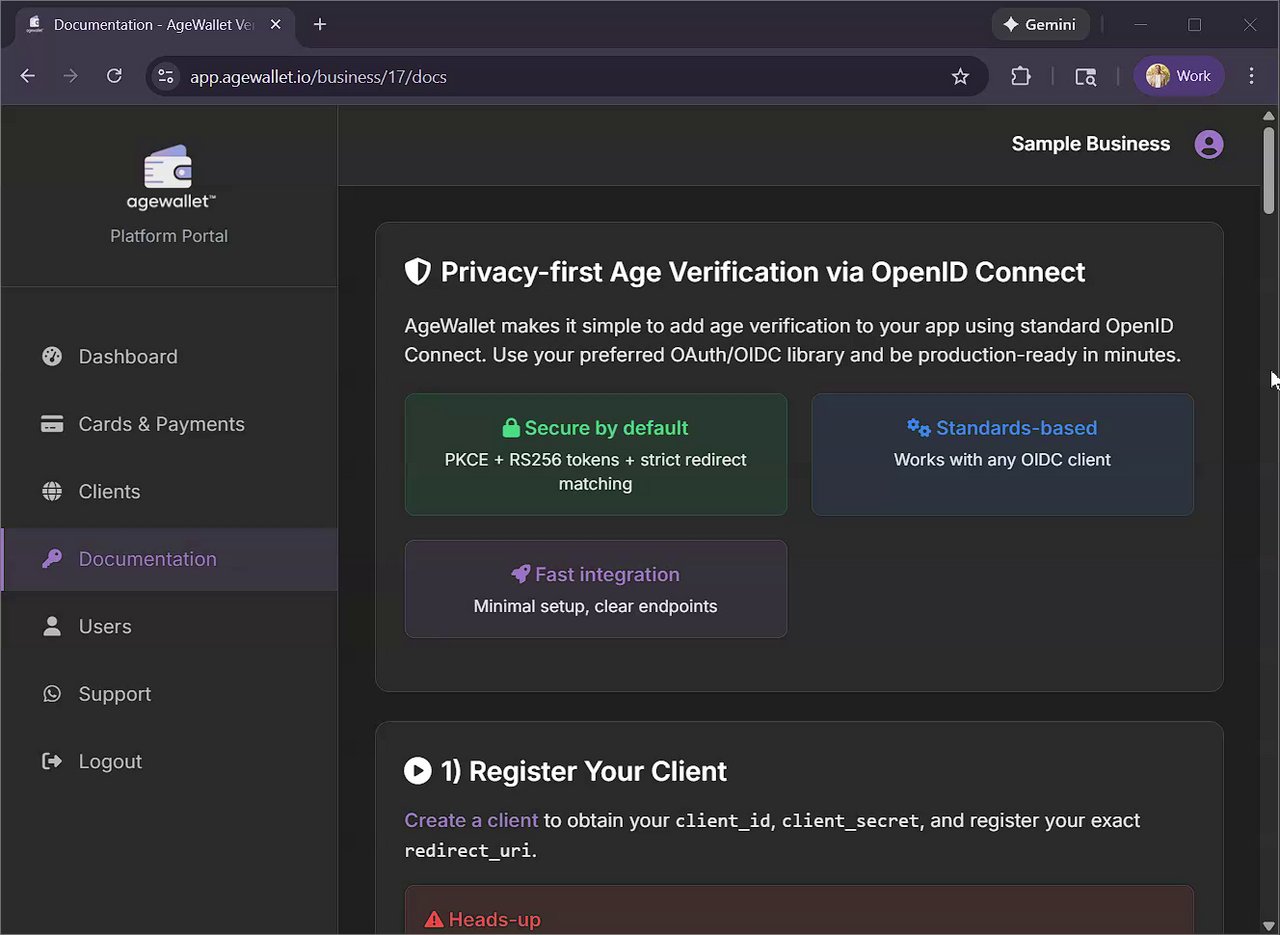Click the Support WhatsApp icon

tap(52, 694)
